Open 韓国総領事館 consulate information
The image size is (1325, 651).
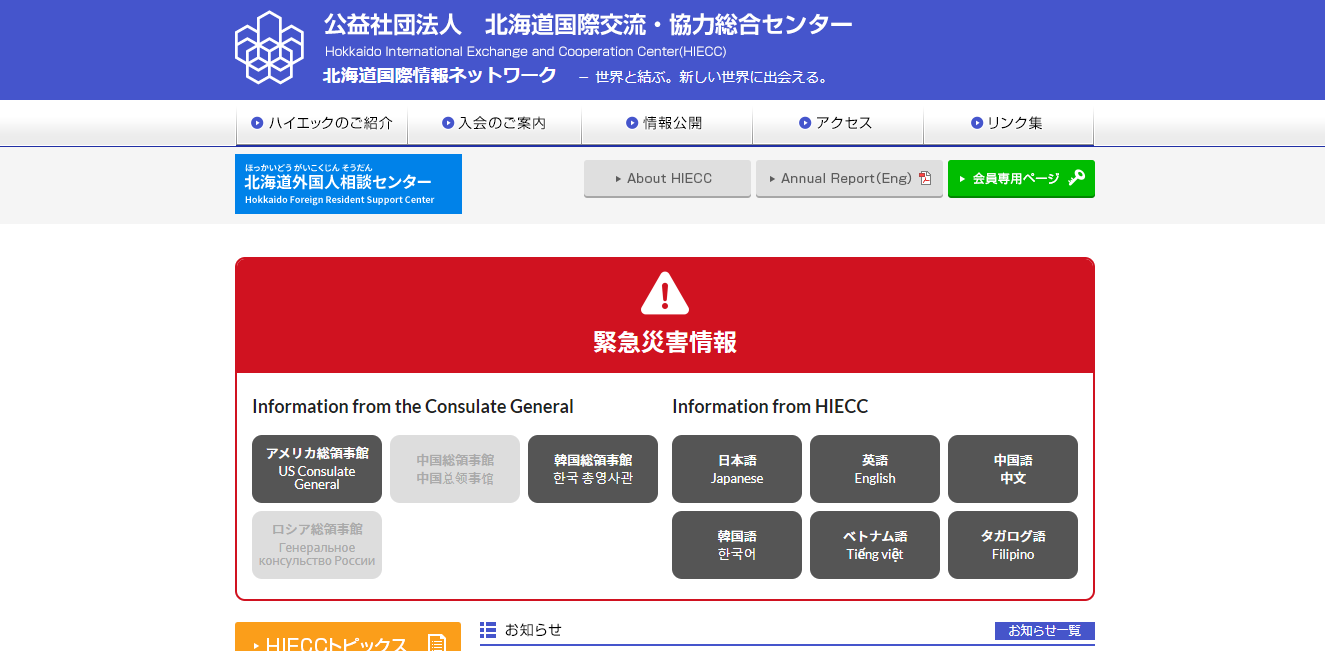[x=593, y=469]
